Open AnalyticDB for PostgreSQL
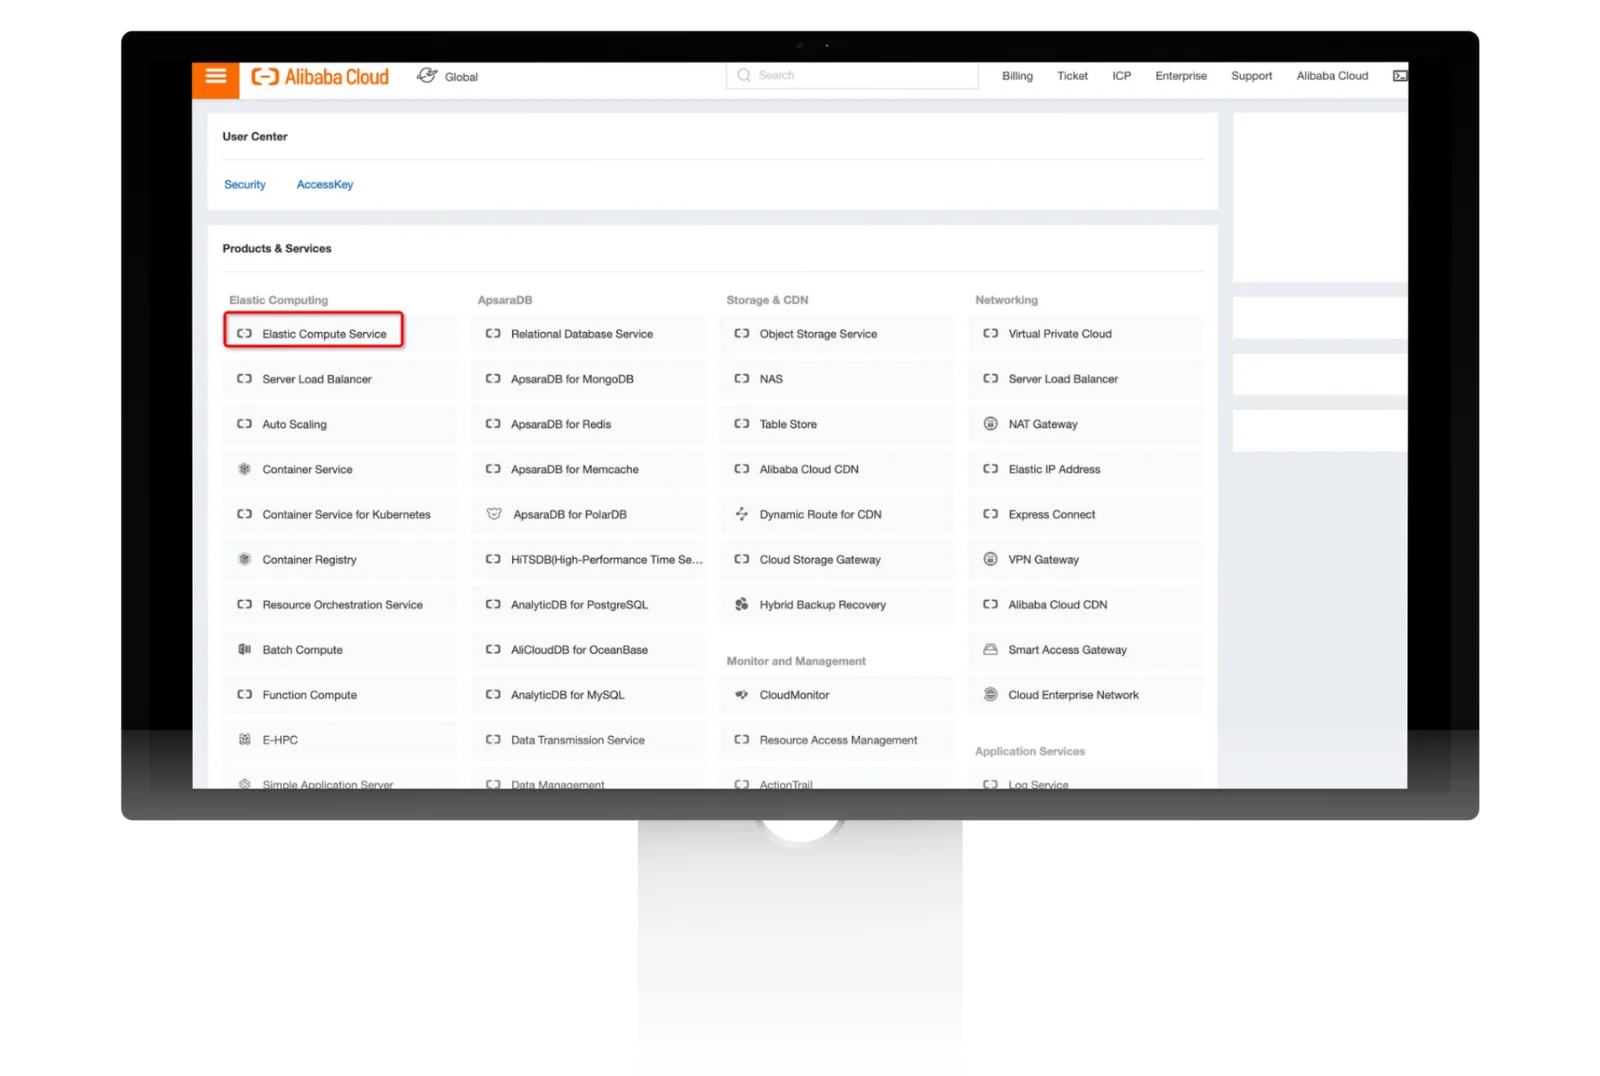 coord(588,604)
